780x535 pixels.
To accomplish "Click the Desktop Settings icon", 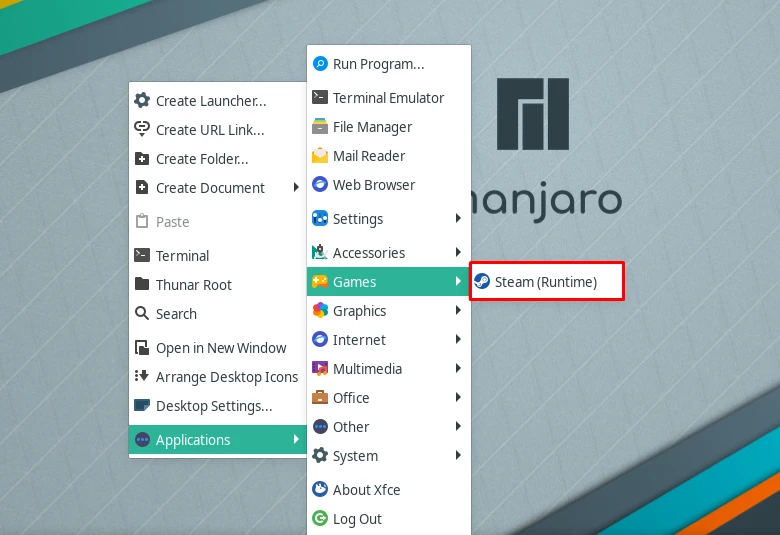I will 142,406.
